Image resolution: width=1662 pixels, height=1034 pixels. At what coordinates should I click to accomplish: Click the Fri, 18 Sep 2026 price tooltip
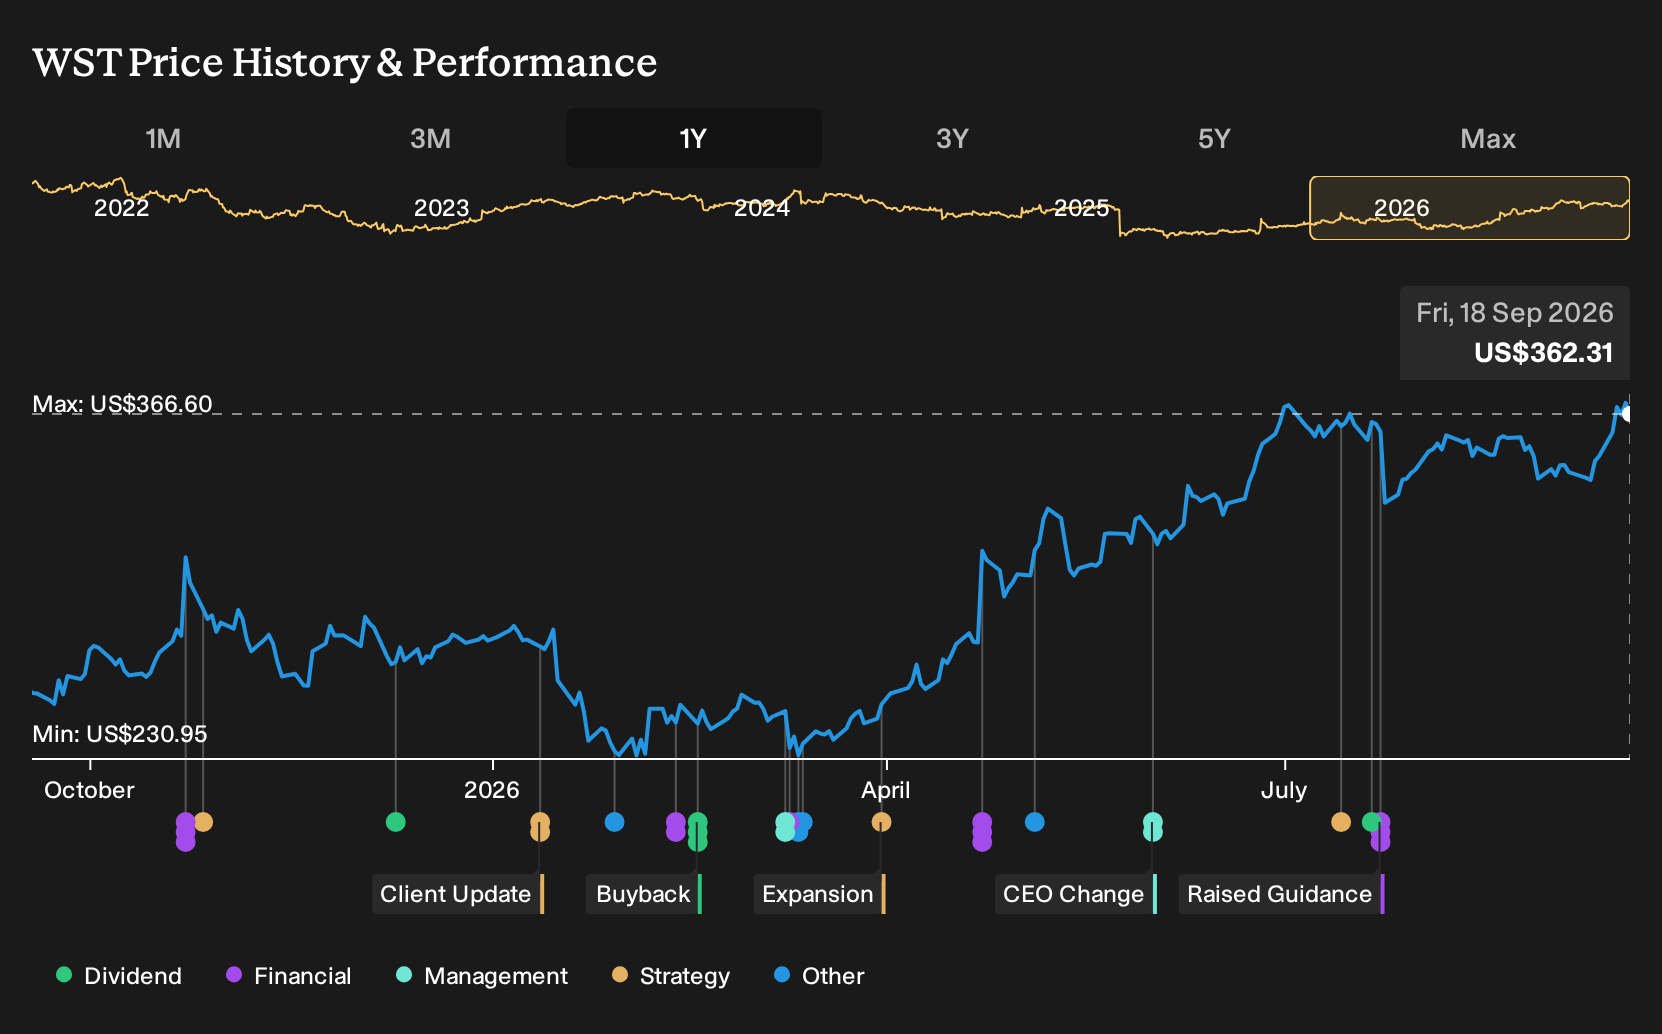[x=1515, y=333]
